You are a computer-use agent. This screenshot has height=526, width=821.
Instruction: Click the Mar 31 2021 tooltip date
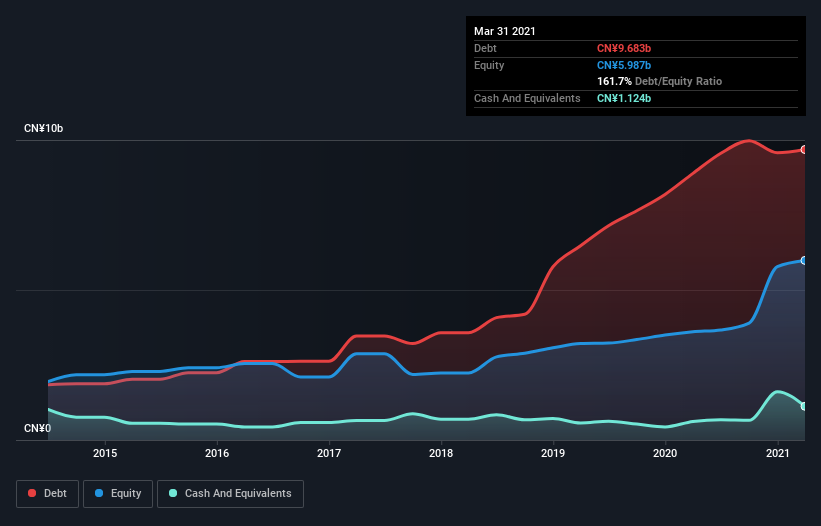click(x=505, y=31)
